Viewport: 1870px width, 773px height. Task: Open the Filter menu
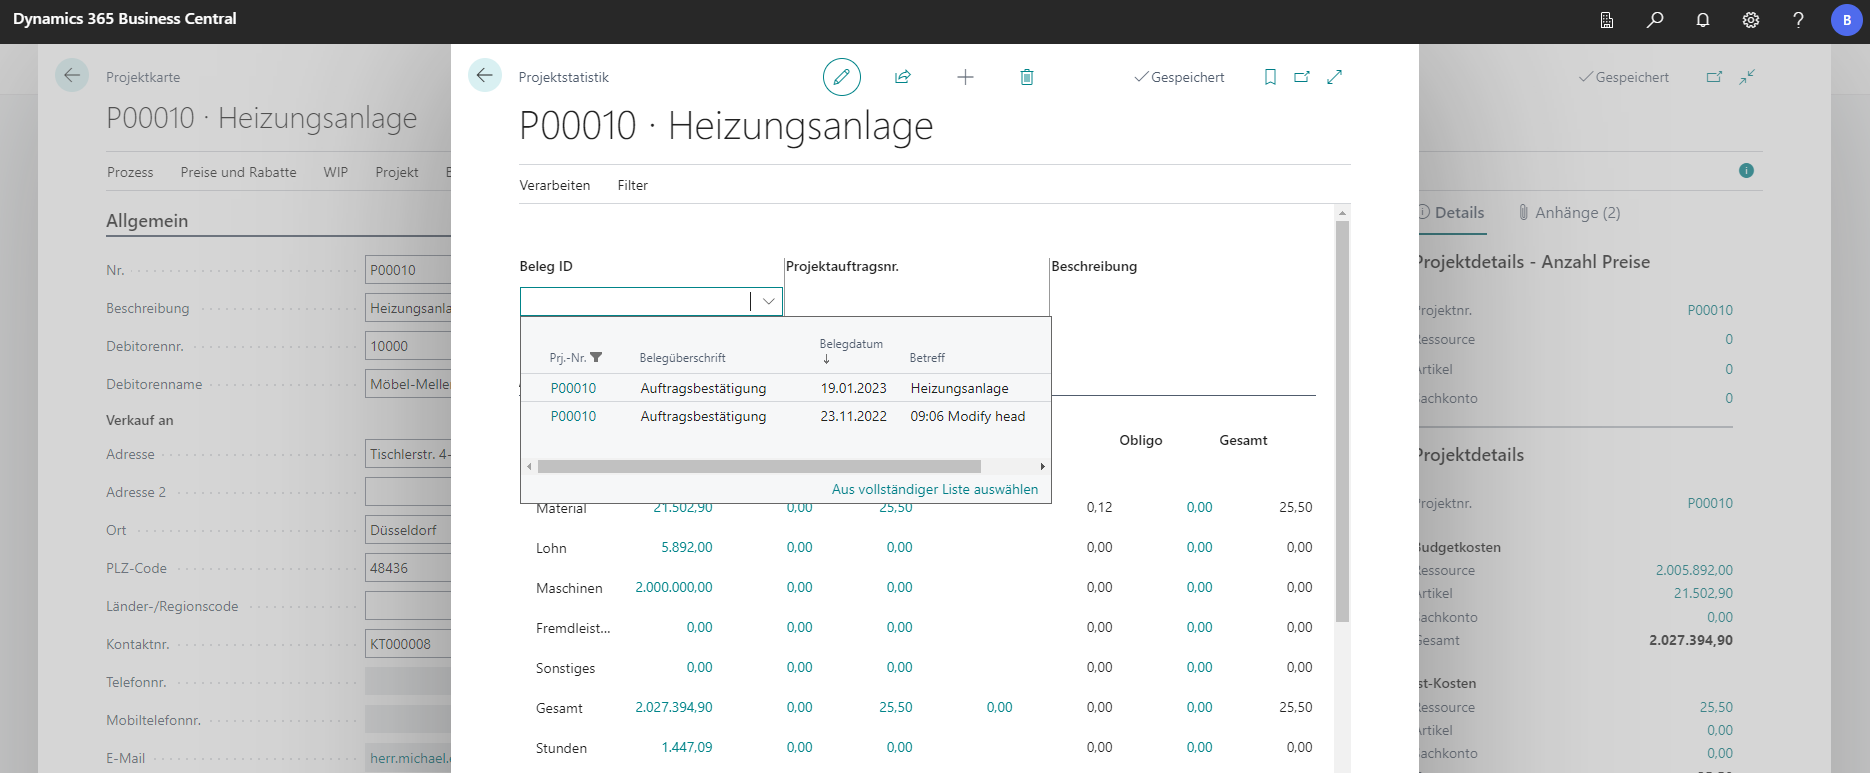(632, 185)
